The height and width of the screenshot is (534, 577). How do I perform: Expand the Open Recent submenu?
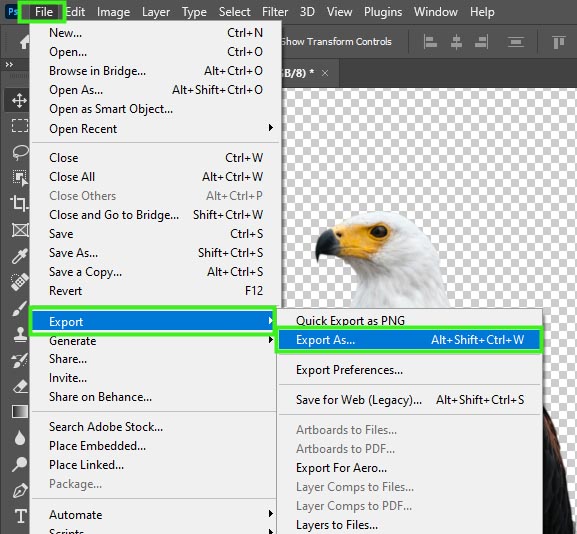(x=155, y=129)
